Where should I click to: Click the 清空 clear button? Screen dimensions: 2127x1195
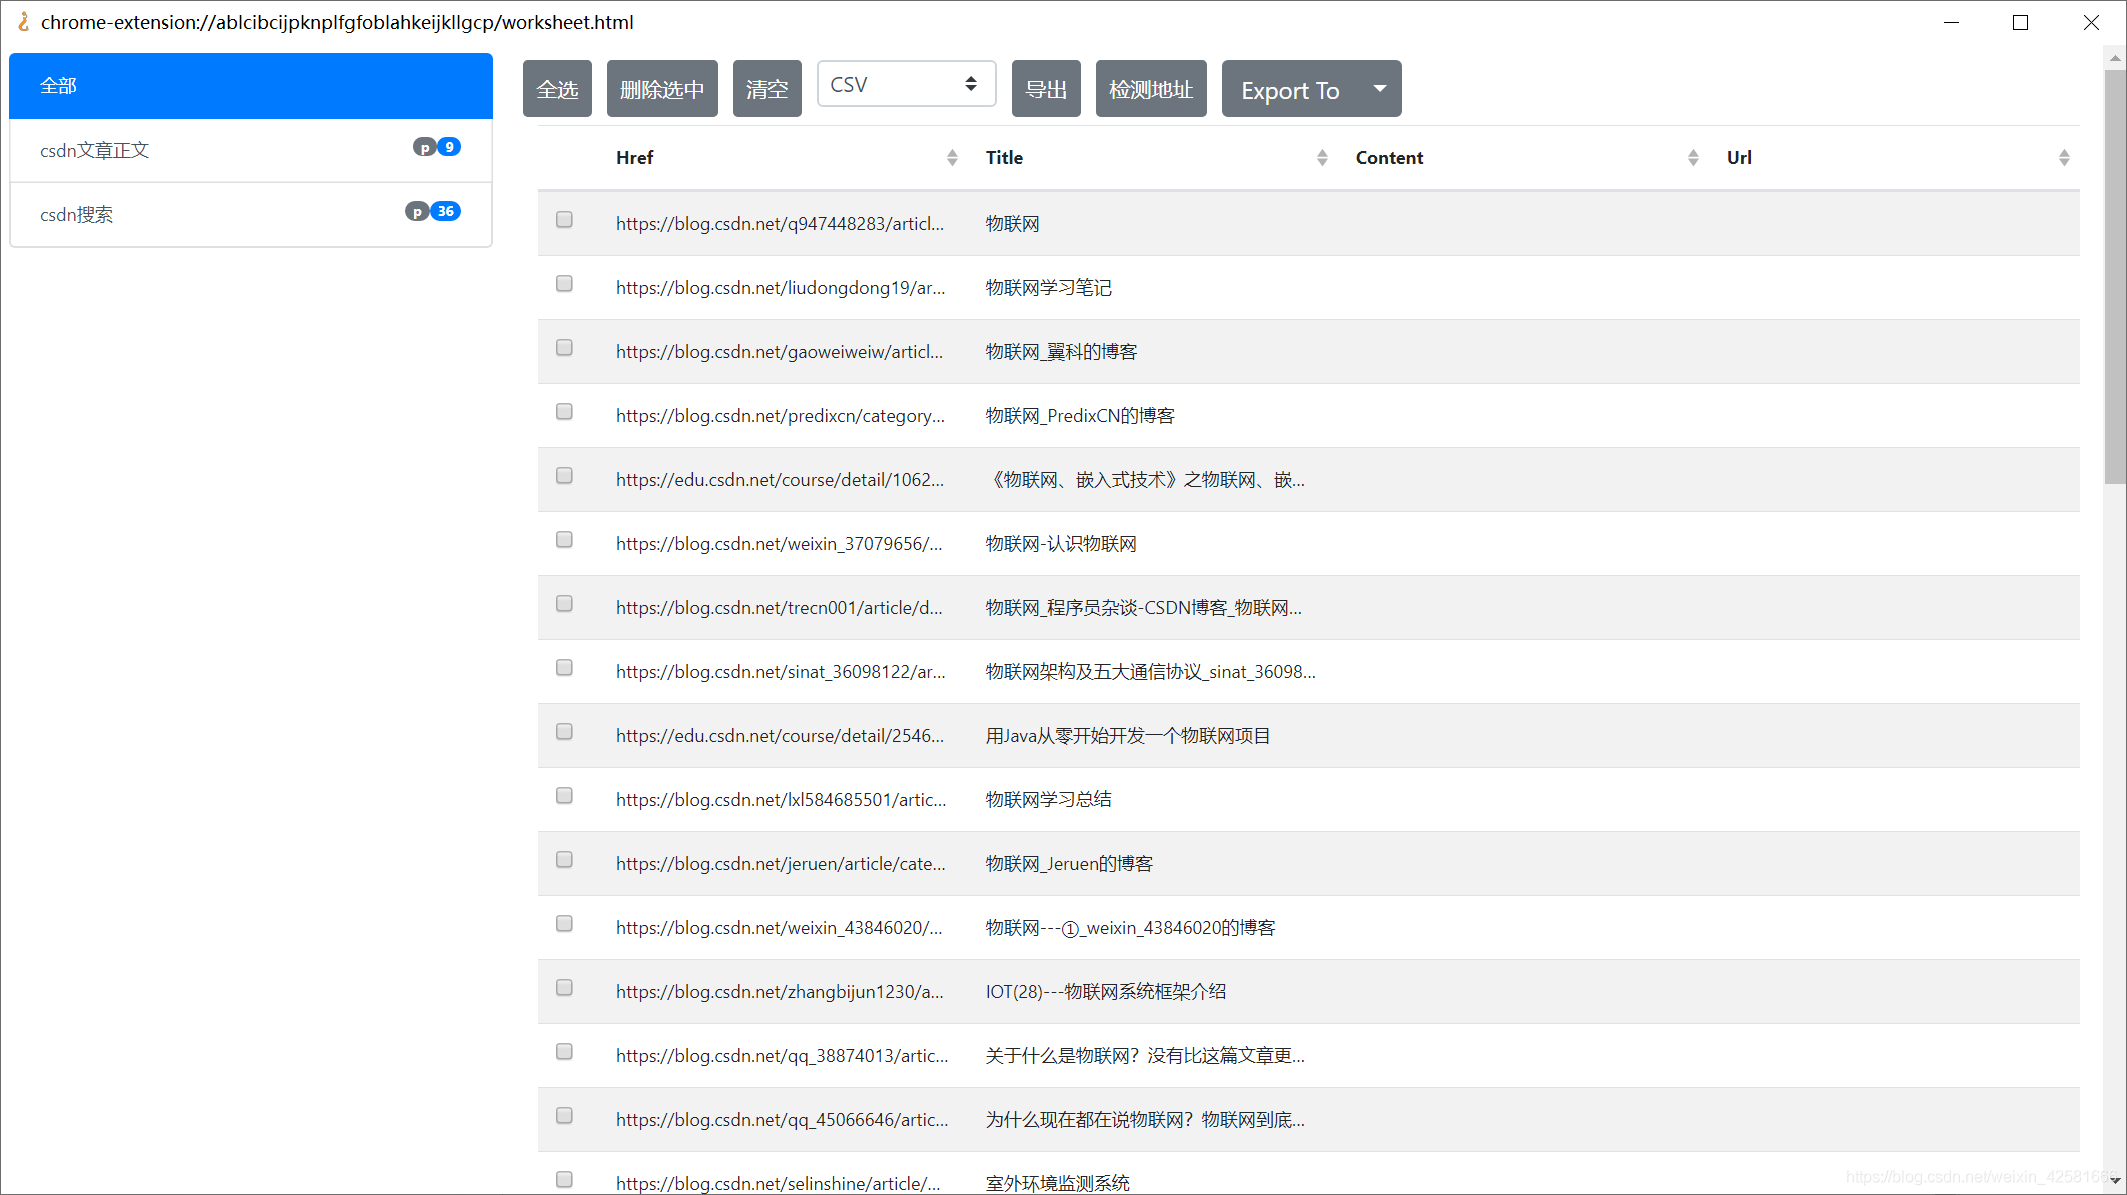[x=767, y=89]
